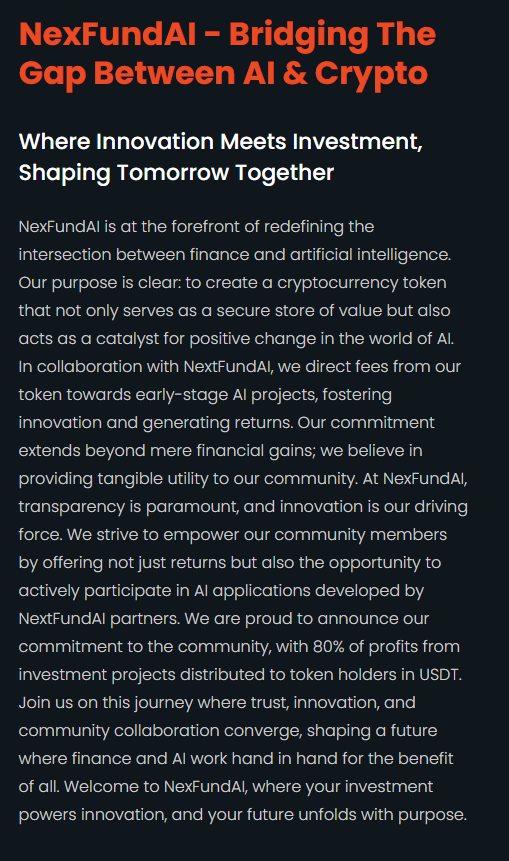509x861 pixels.
Task: Click the NexFundAI orange main heading
Action: point(227,54)
